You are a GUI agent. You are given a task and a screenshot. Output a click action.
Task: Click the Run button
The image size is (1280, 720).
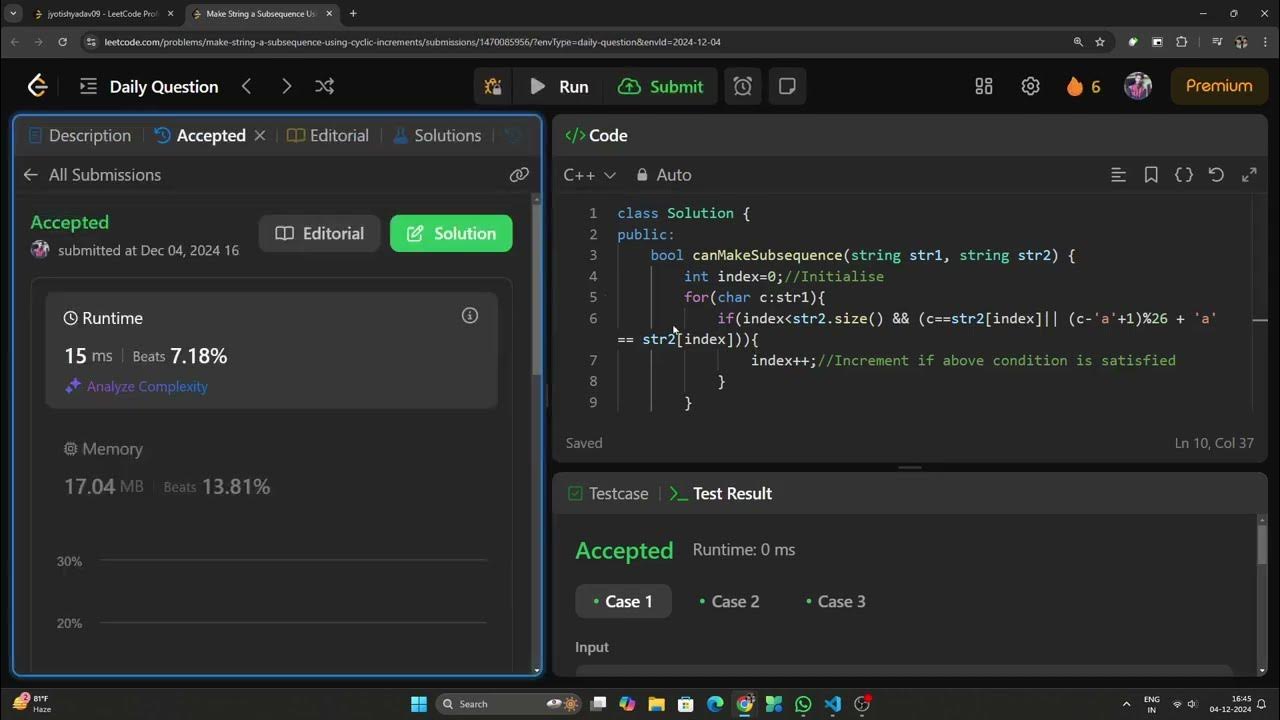559,86
